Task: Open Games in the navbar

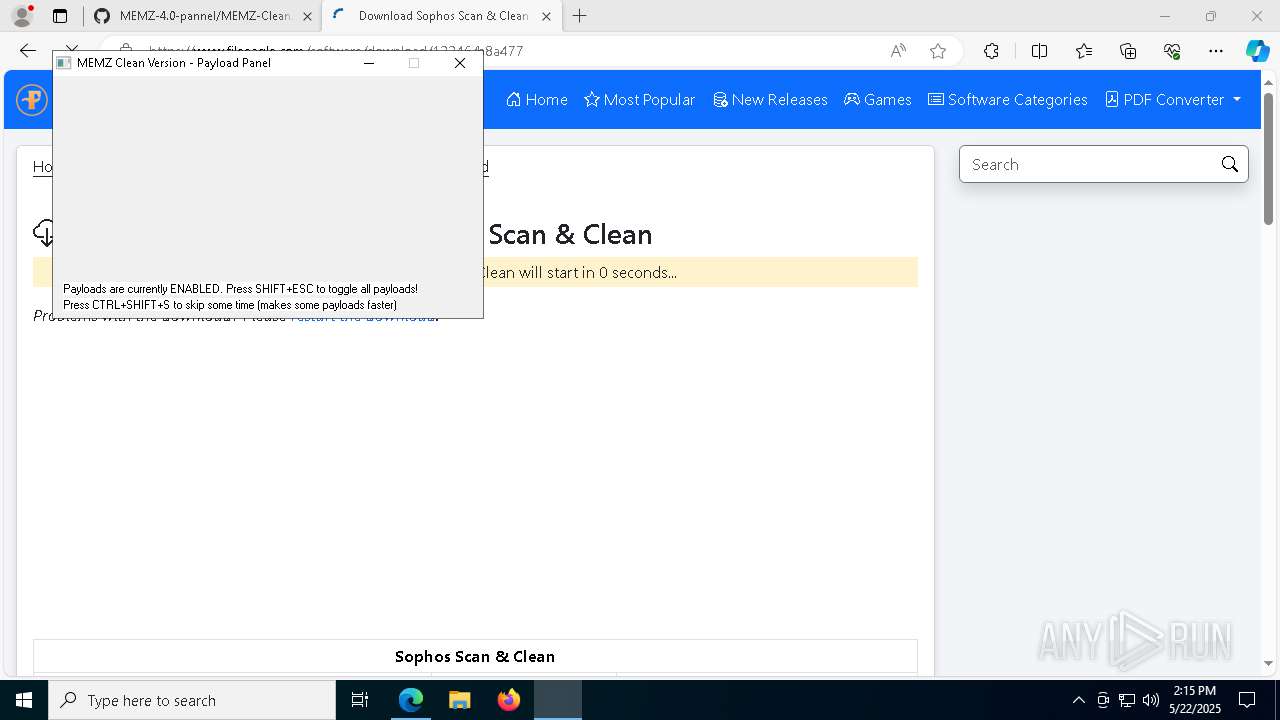Action: [878, 99]
